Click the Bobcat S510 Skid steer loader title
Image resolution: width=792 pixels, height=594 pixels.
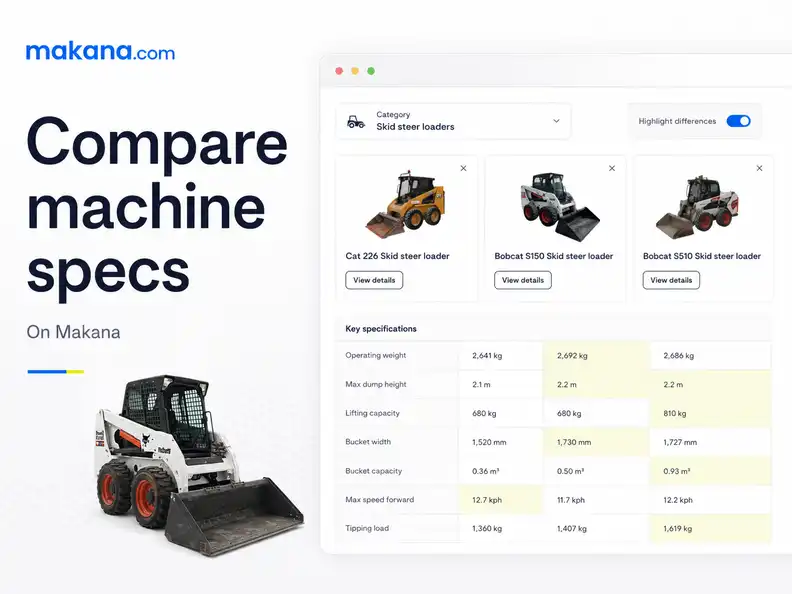[x=702, y=256]
